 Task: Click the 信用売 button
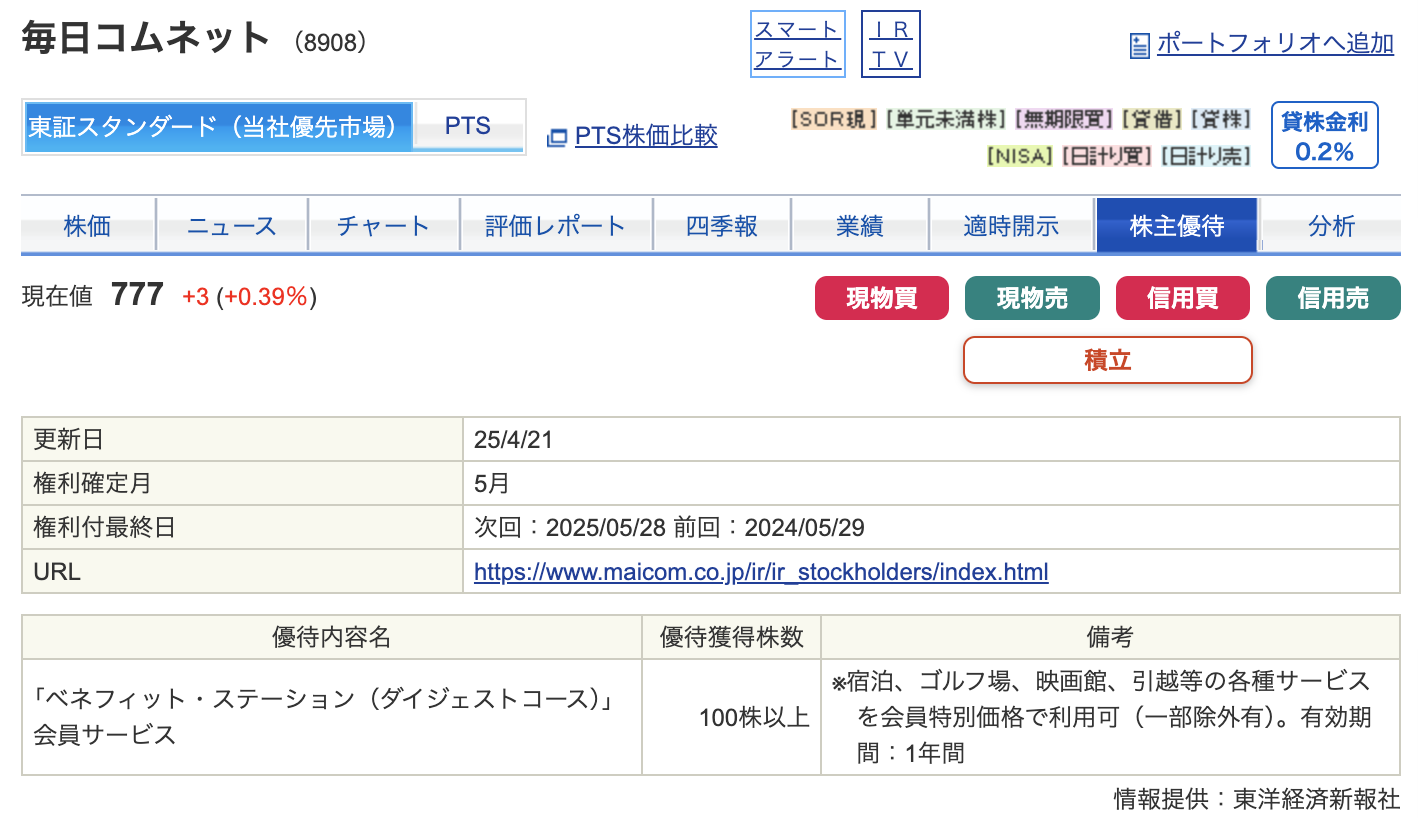[1333, 298]
